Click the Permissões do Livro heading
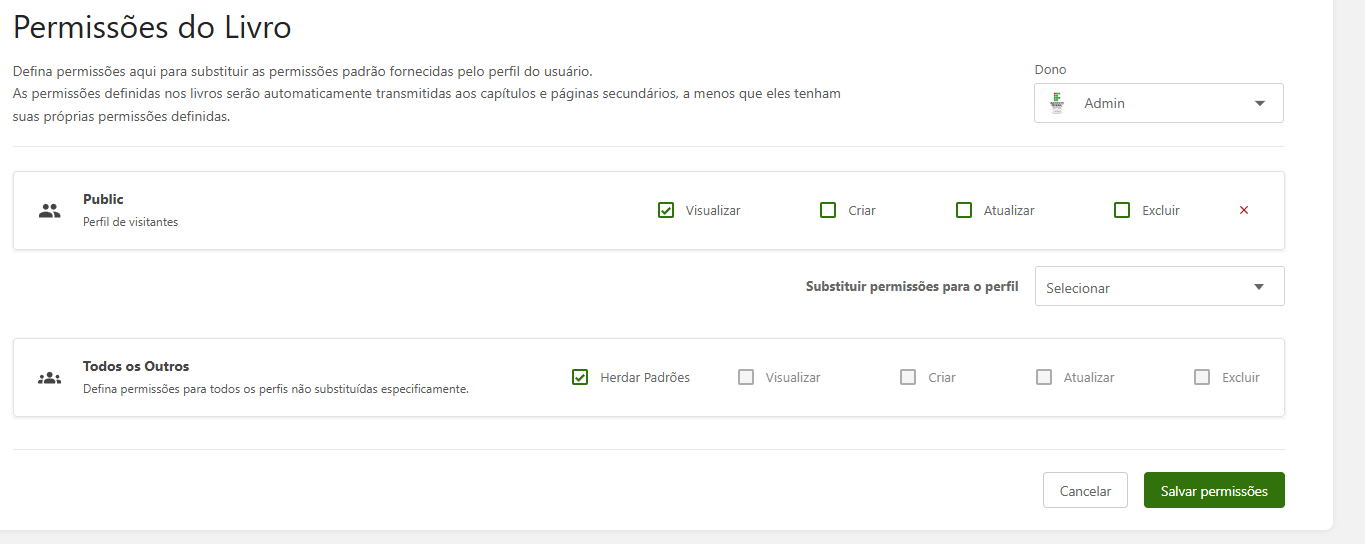Screen dimensions: 1365x544 pos(152,27)
